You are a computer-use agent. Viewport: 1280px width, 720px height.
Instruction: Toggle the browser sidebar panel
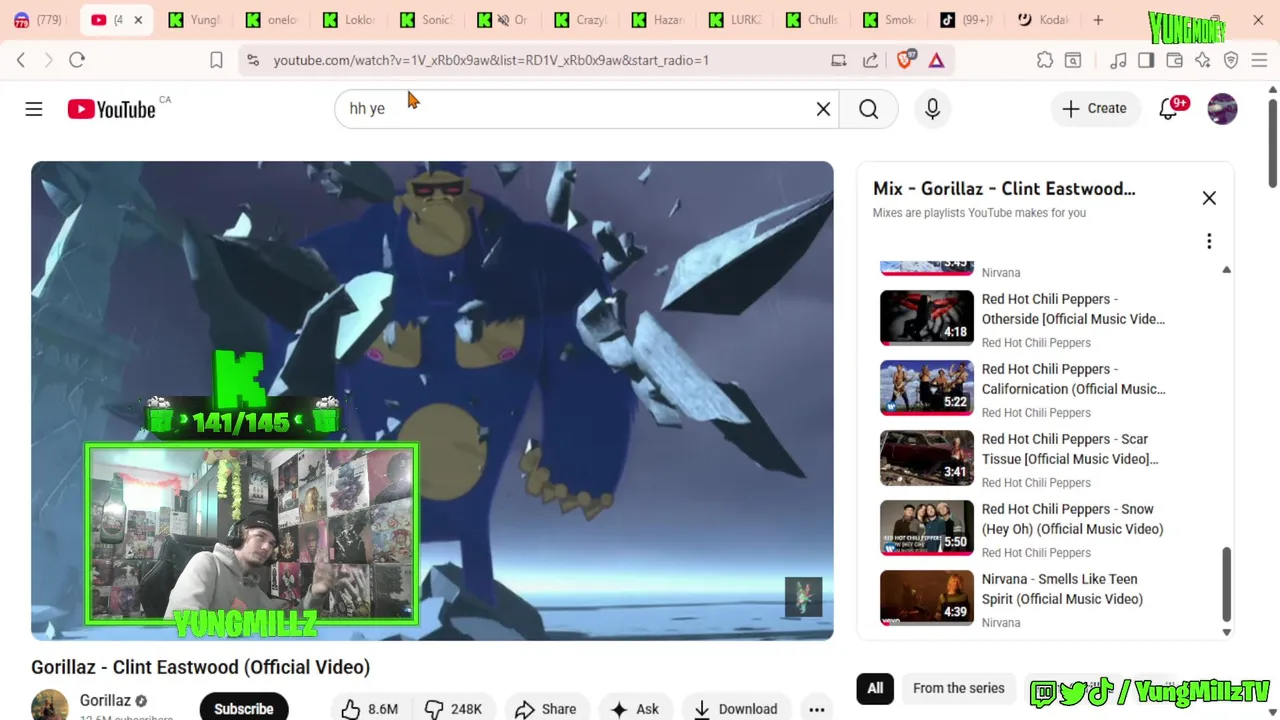point(1146,60)
